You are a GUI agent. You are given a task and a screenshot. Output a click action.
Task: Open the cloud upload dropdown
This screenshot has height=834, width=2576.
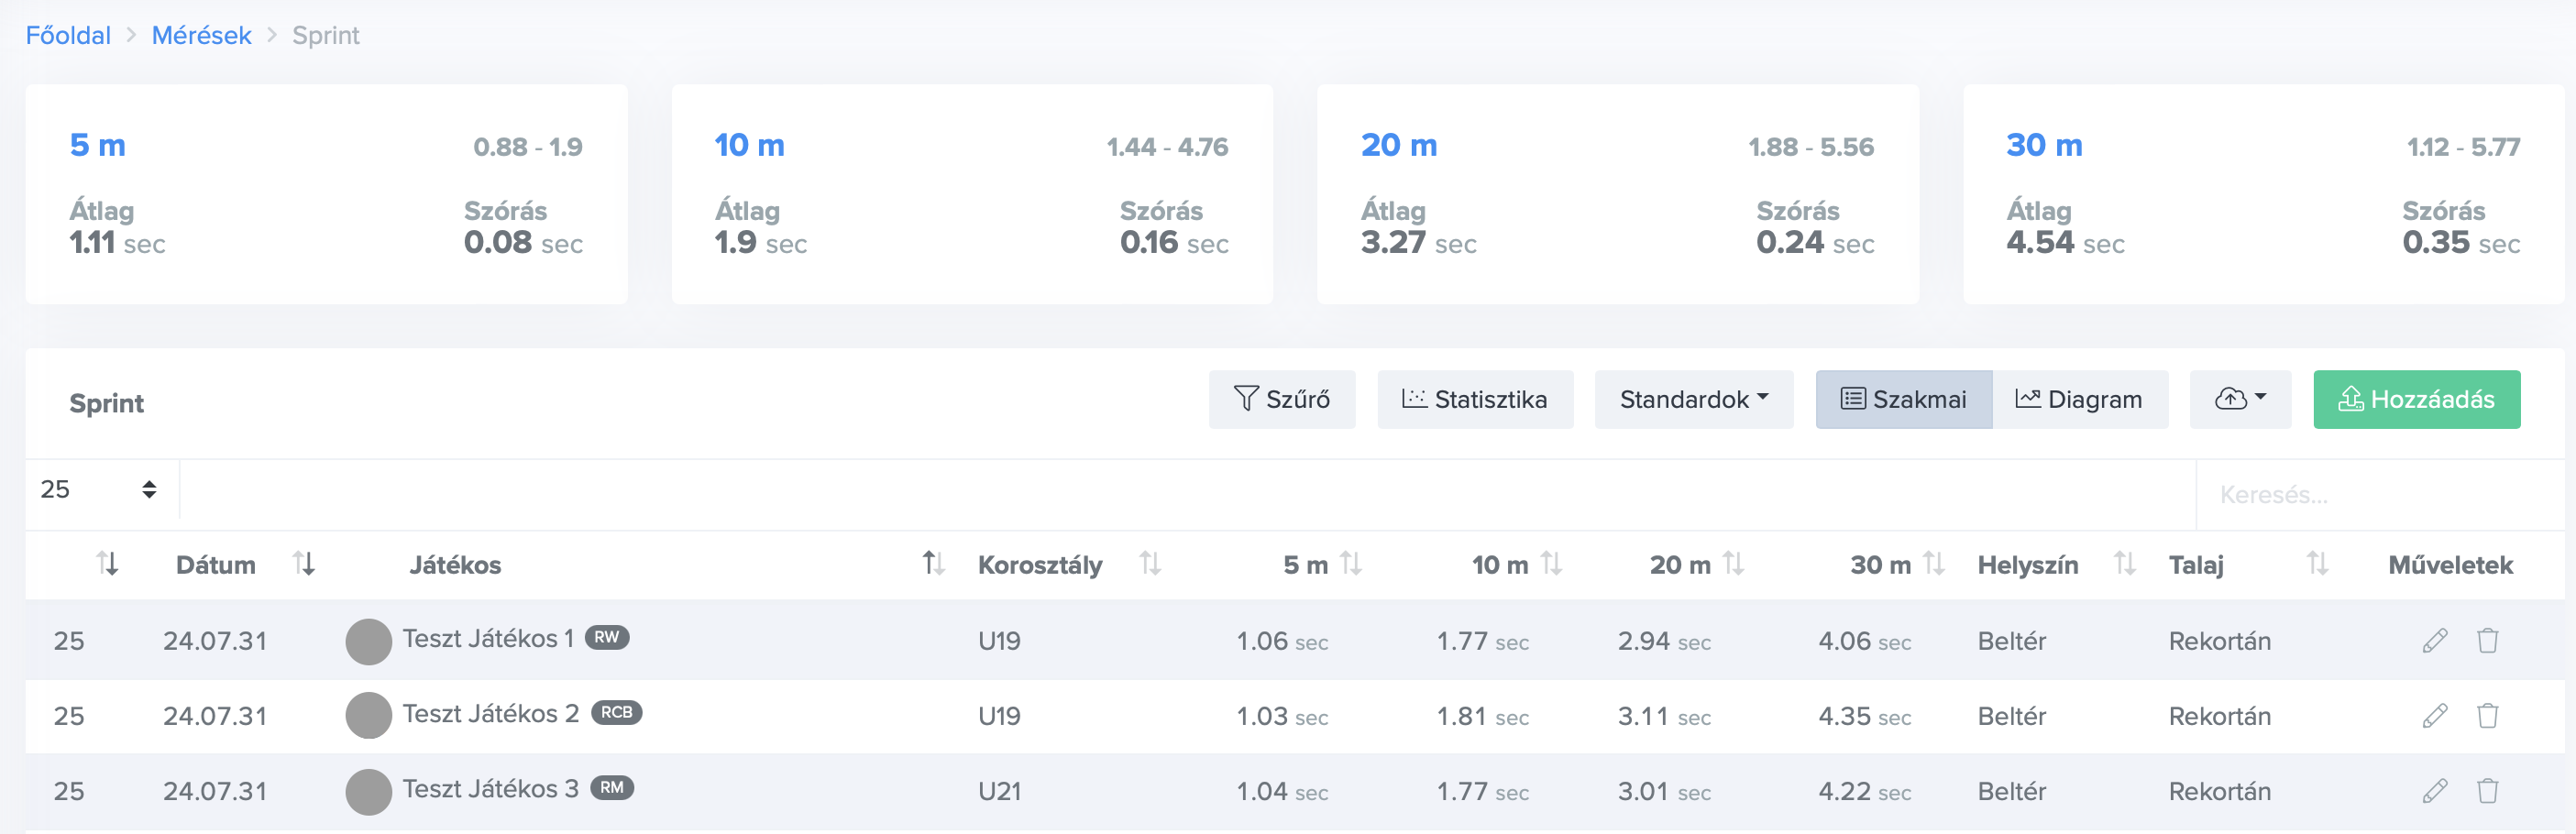click(2239, 399)
